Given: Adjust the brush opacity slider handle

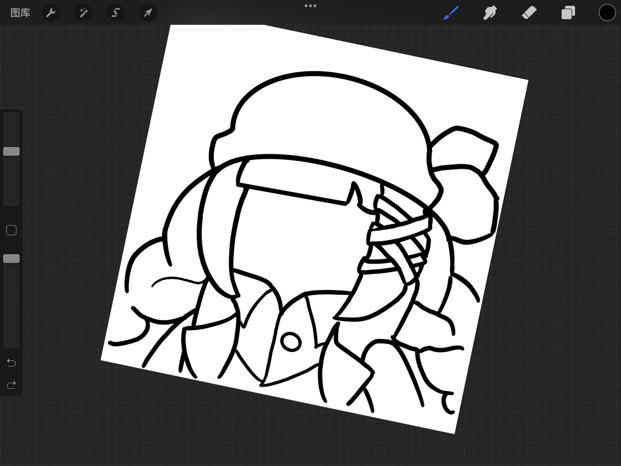Looking at the screenshot, I should pos(11,259).
